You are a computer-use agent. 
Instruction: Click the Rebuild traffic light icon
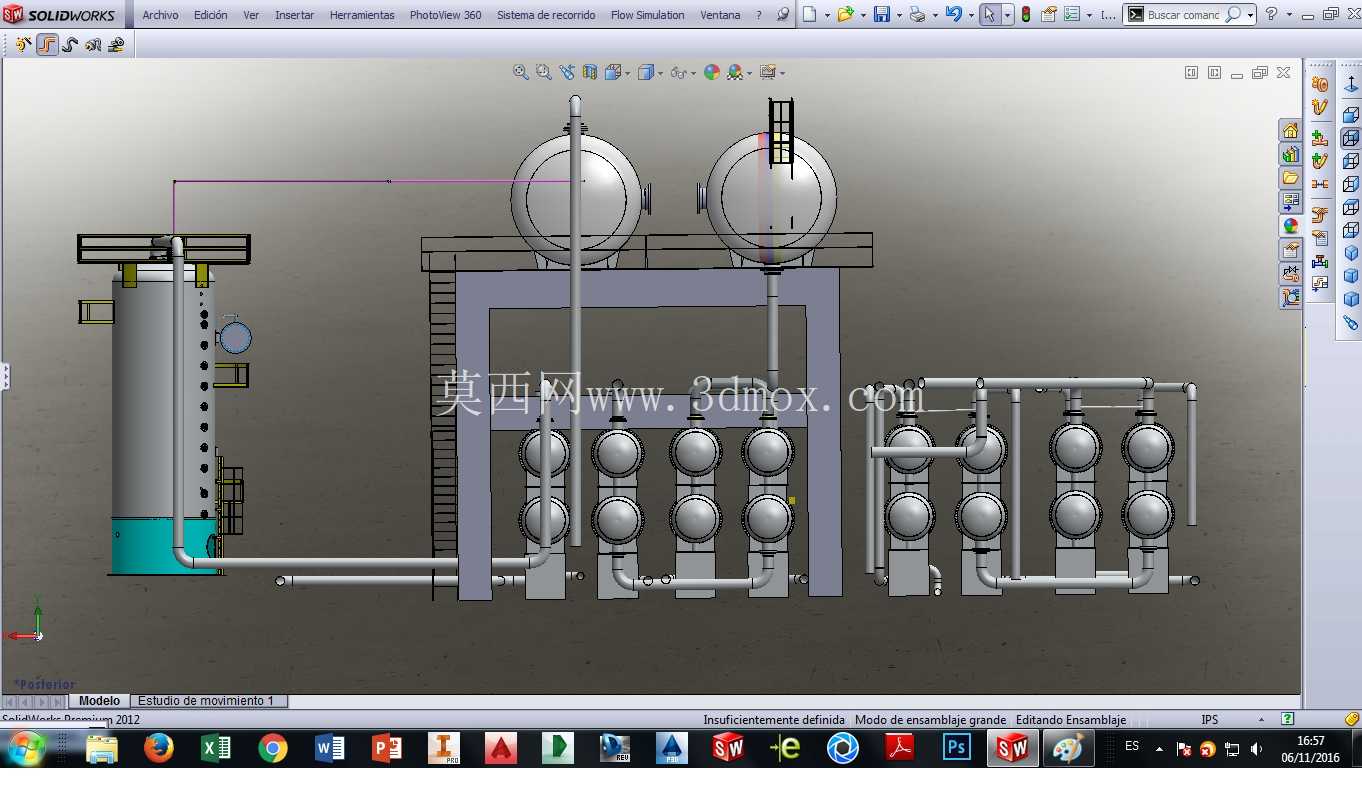[x=1026, y=15]
